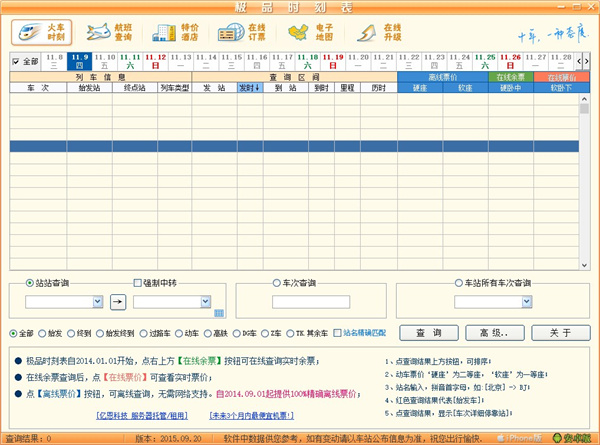The width and height of the screenshot is (600, 445).
Task: Enable the 强制中转 forced transfer checkbox
Action: pos(137,283)
